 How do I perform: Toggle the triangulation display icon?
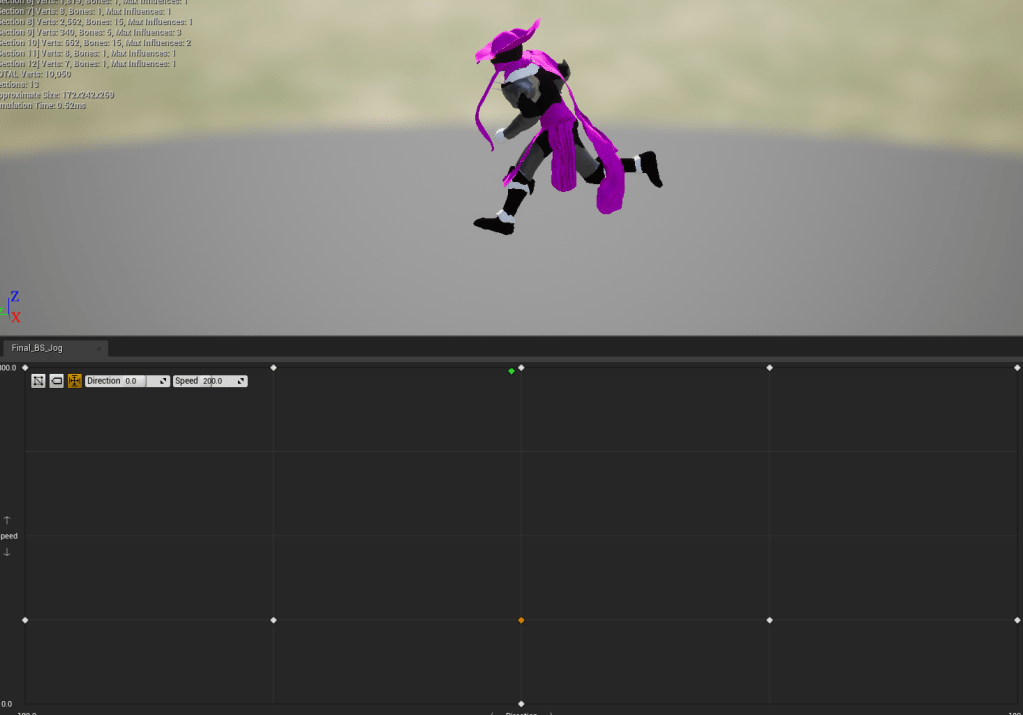click(38, 381)
